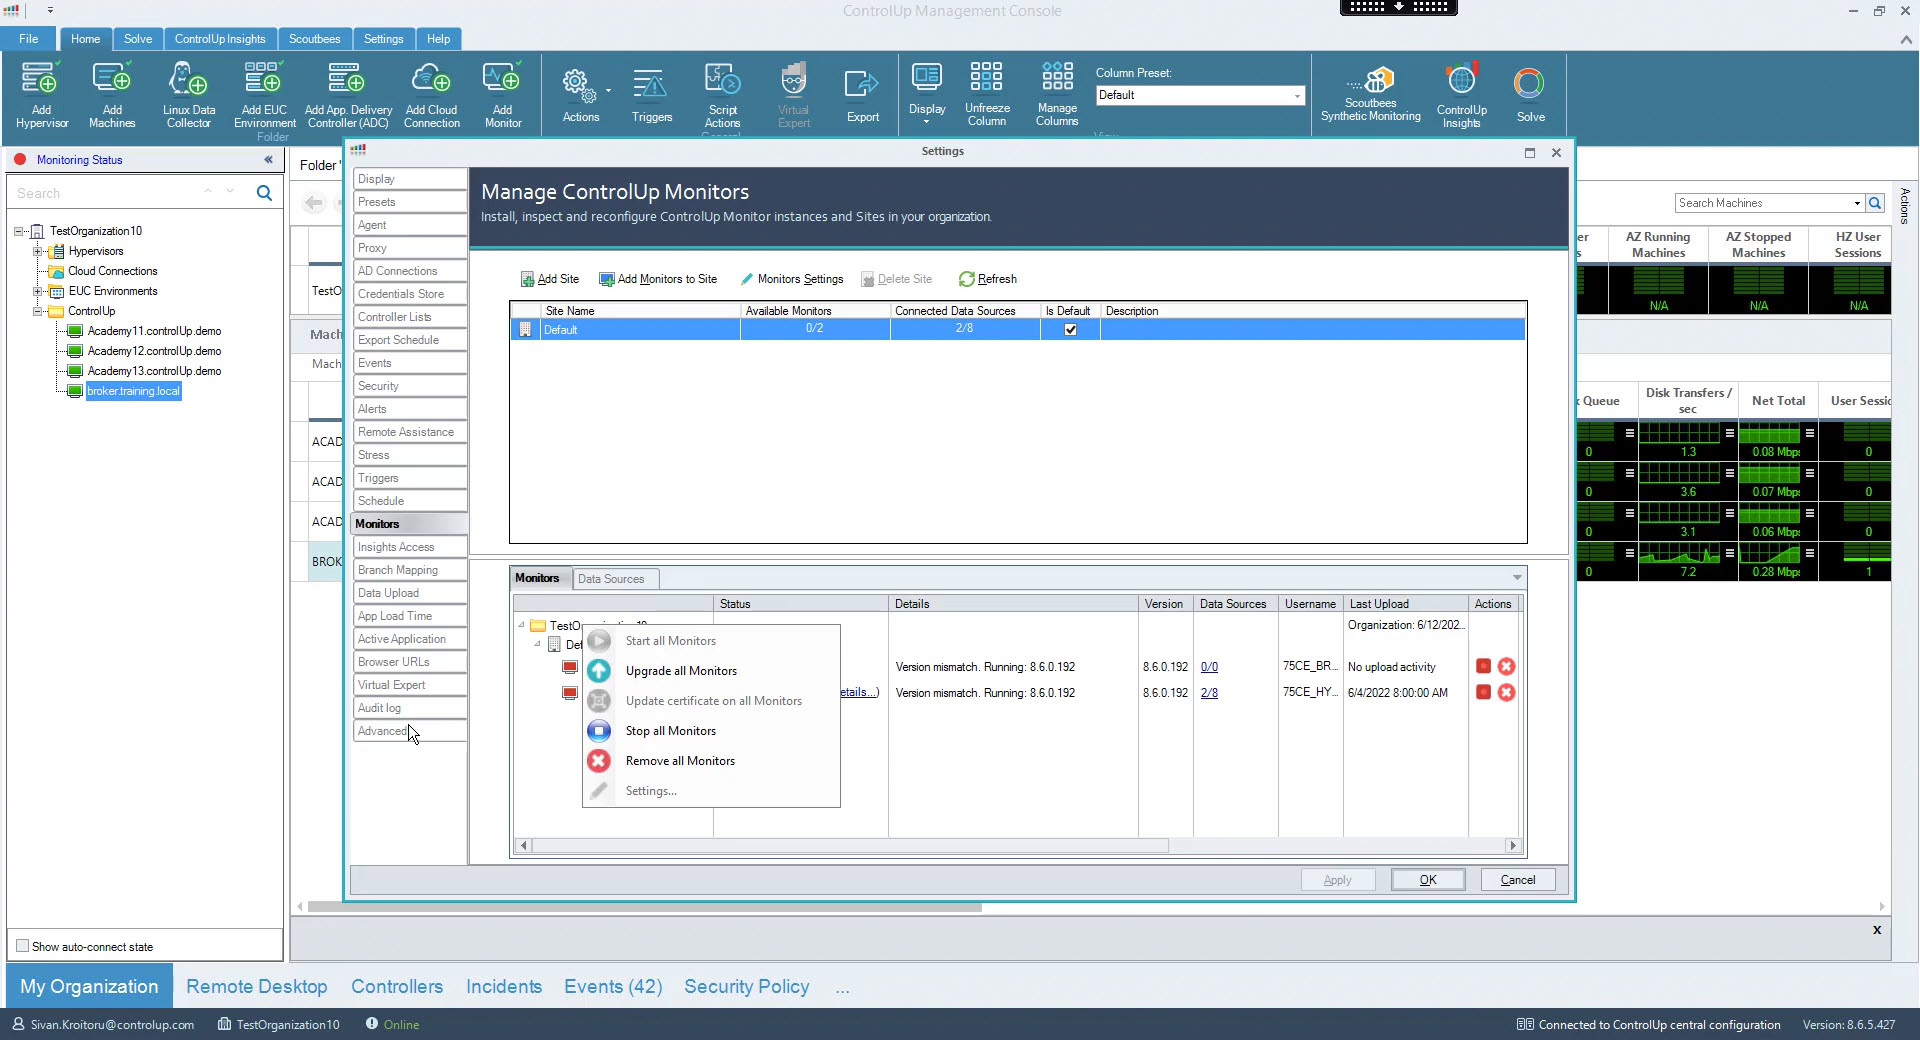Screen dimensions: 1920x1040
Task: Click red stop icon for 75CE_BR monitor
Action: 1483,666
